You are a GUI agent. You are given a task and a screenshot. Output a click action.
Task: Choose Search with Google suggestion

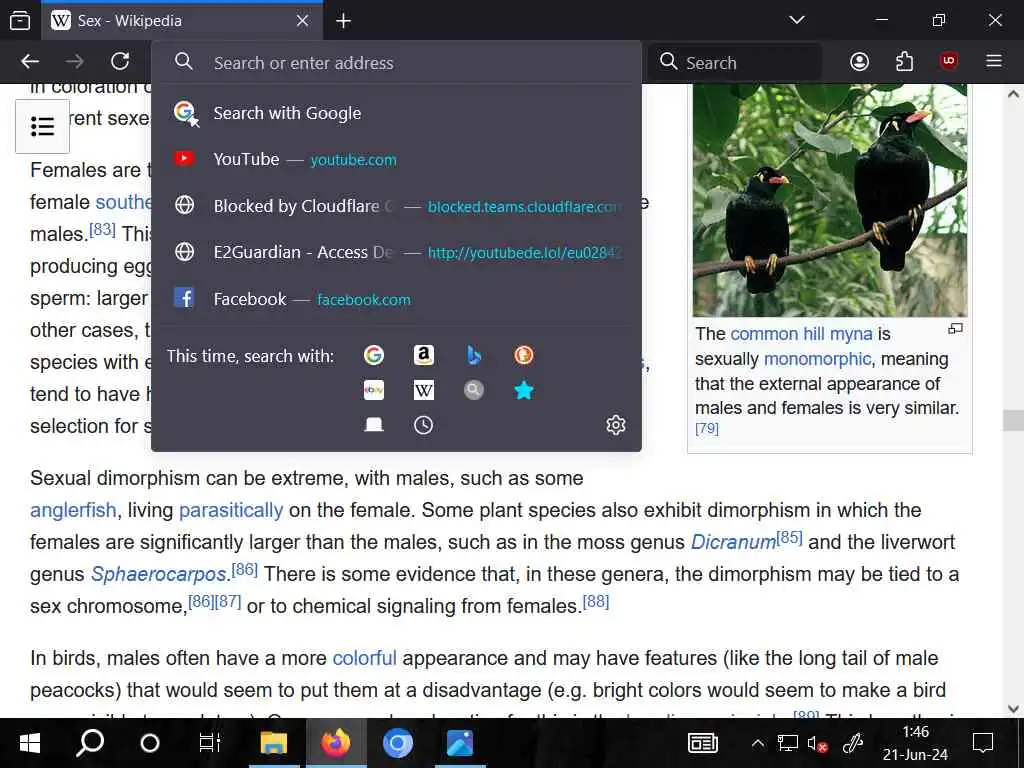pos(396,113)
